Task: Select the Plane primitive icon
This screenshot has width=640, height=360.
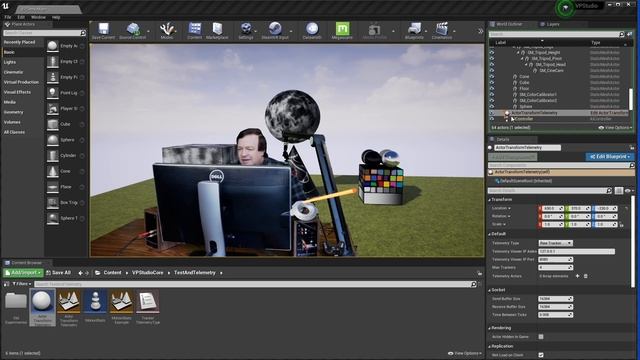Action: tap(53, 187)
